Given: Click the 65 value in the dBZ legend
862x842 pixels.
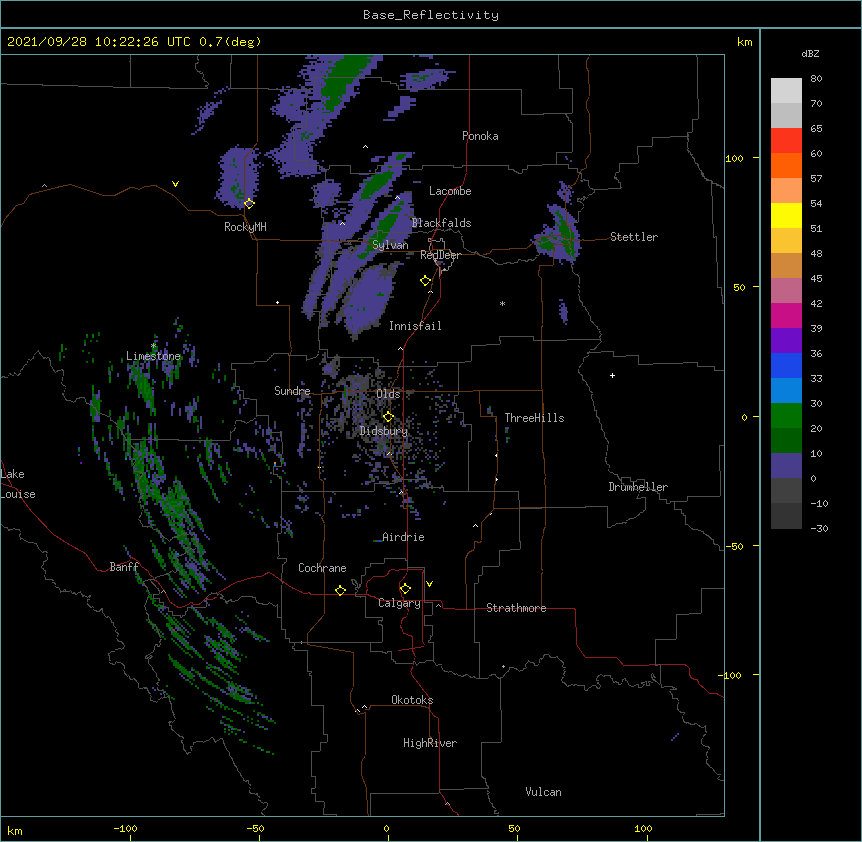Looking at the screenshot, I should [816, 129].
